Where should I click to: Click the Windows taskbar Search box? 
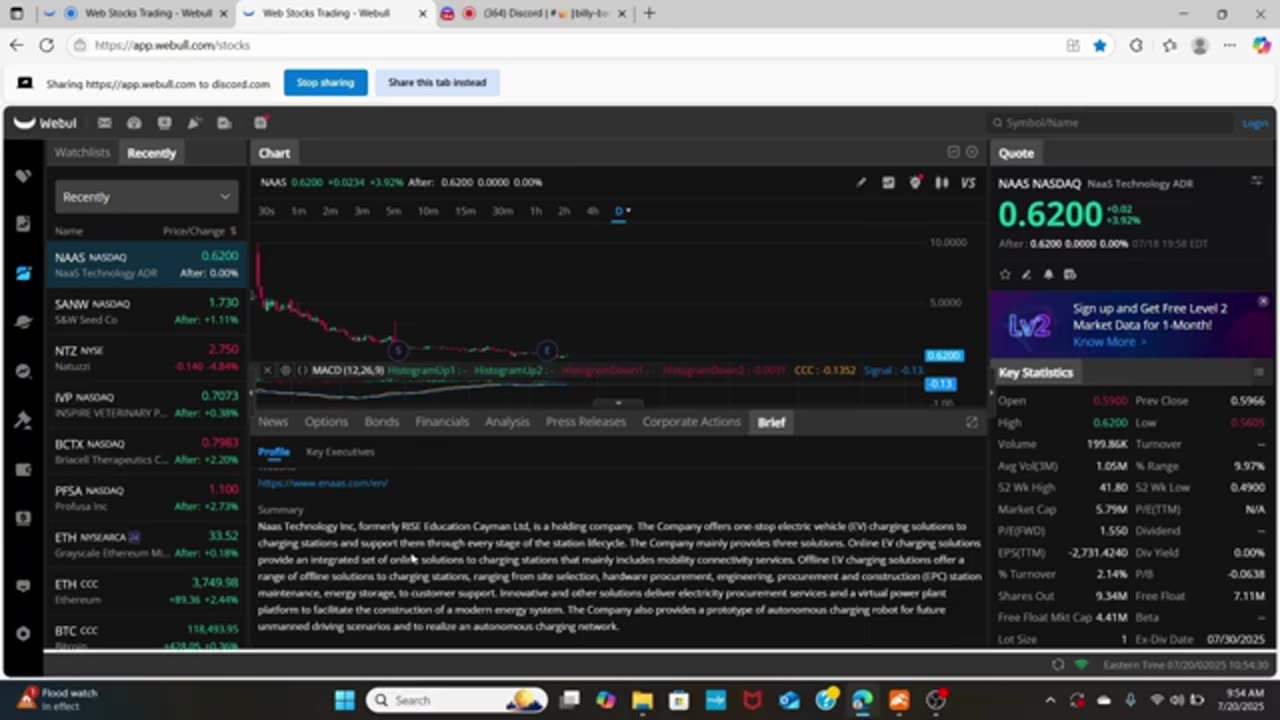coord(456,700)
